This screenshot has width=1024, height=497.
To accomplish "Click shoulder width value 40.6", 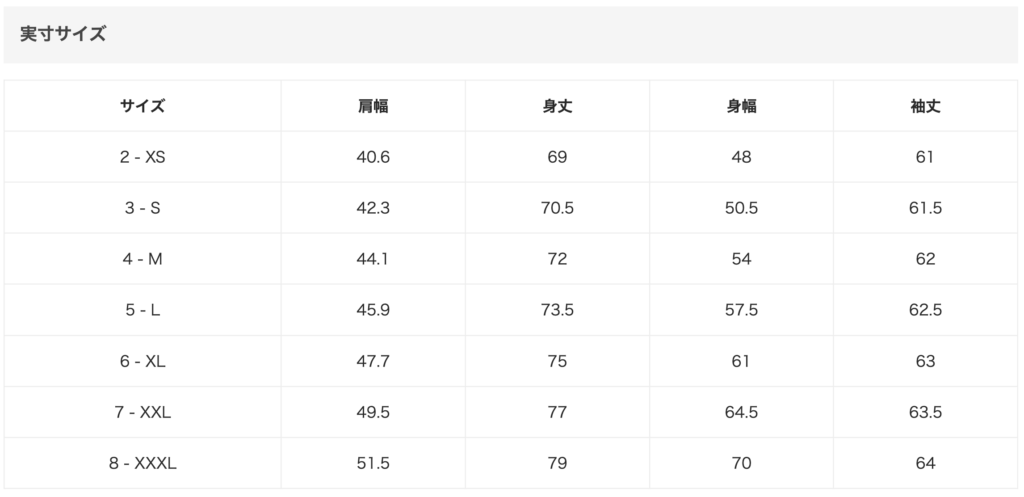I will pos(373,157).
